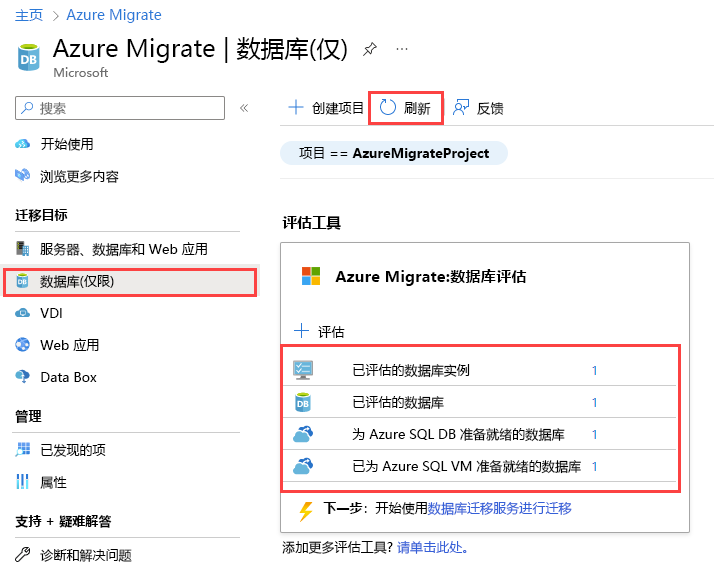This screenshot has height=567, width=714.
Task: Click the bars icon beside 属性
Action: [x=22, y=481]
